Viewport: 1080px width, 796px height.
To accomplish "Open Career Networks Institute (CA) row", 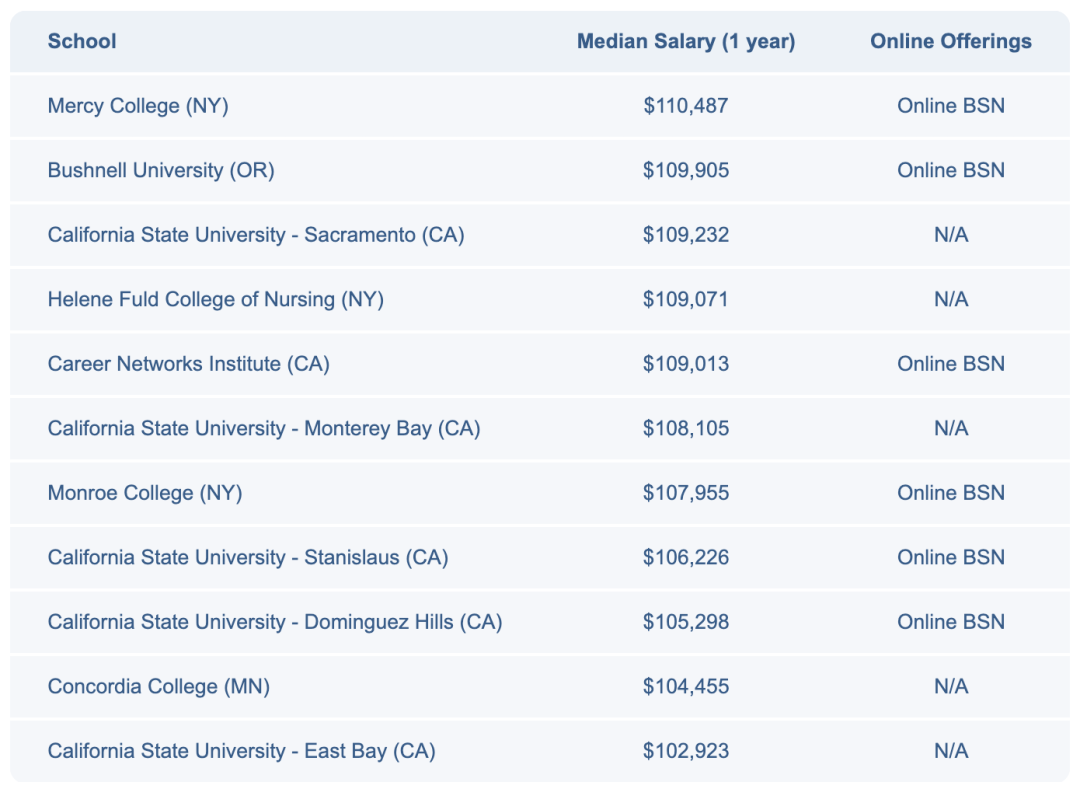I will (x=189, y=364).
